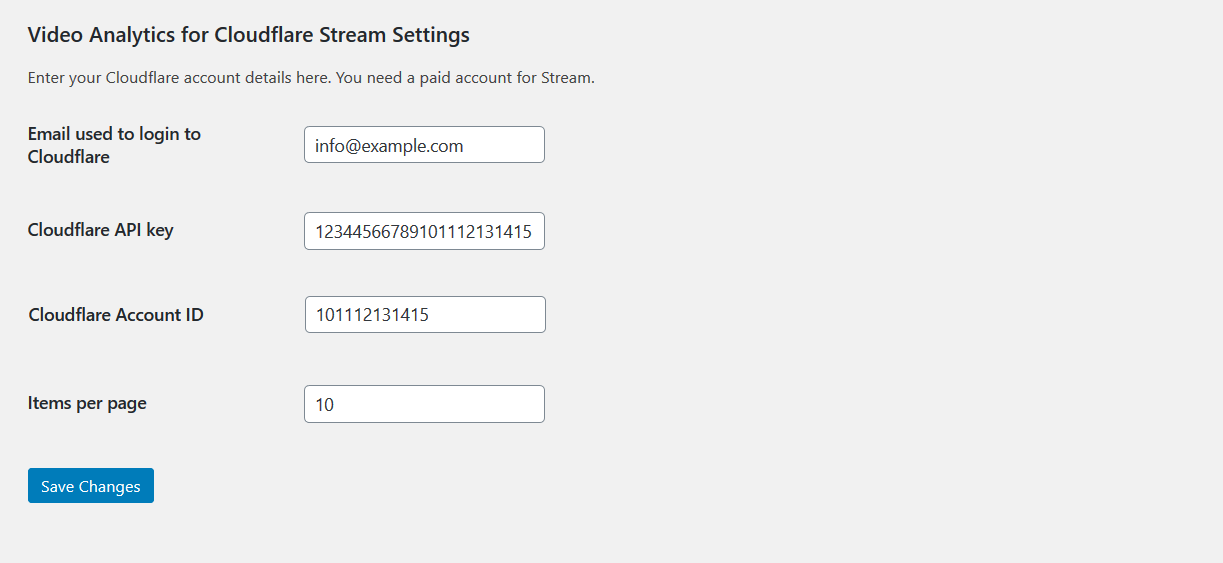Place cursor in field showing 101112131415
This screenshot has width=1223, height=563.
(425, 314)
